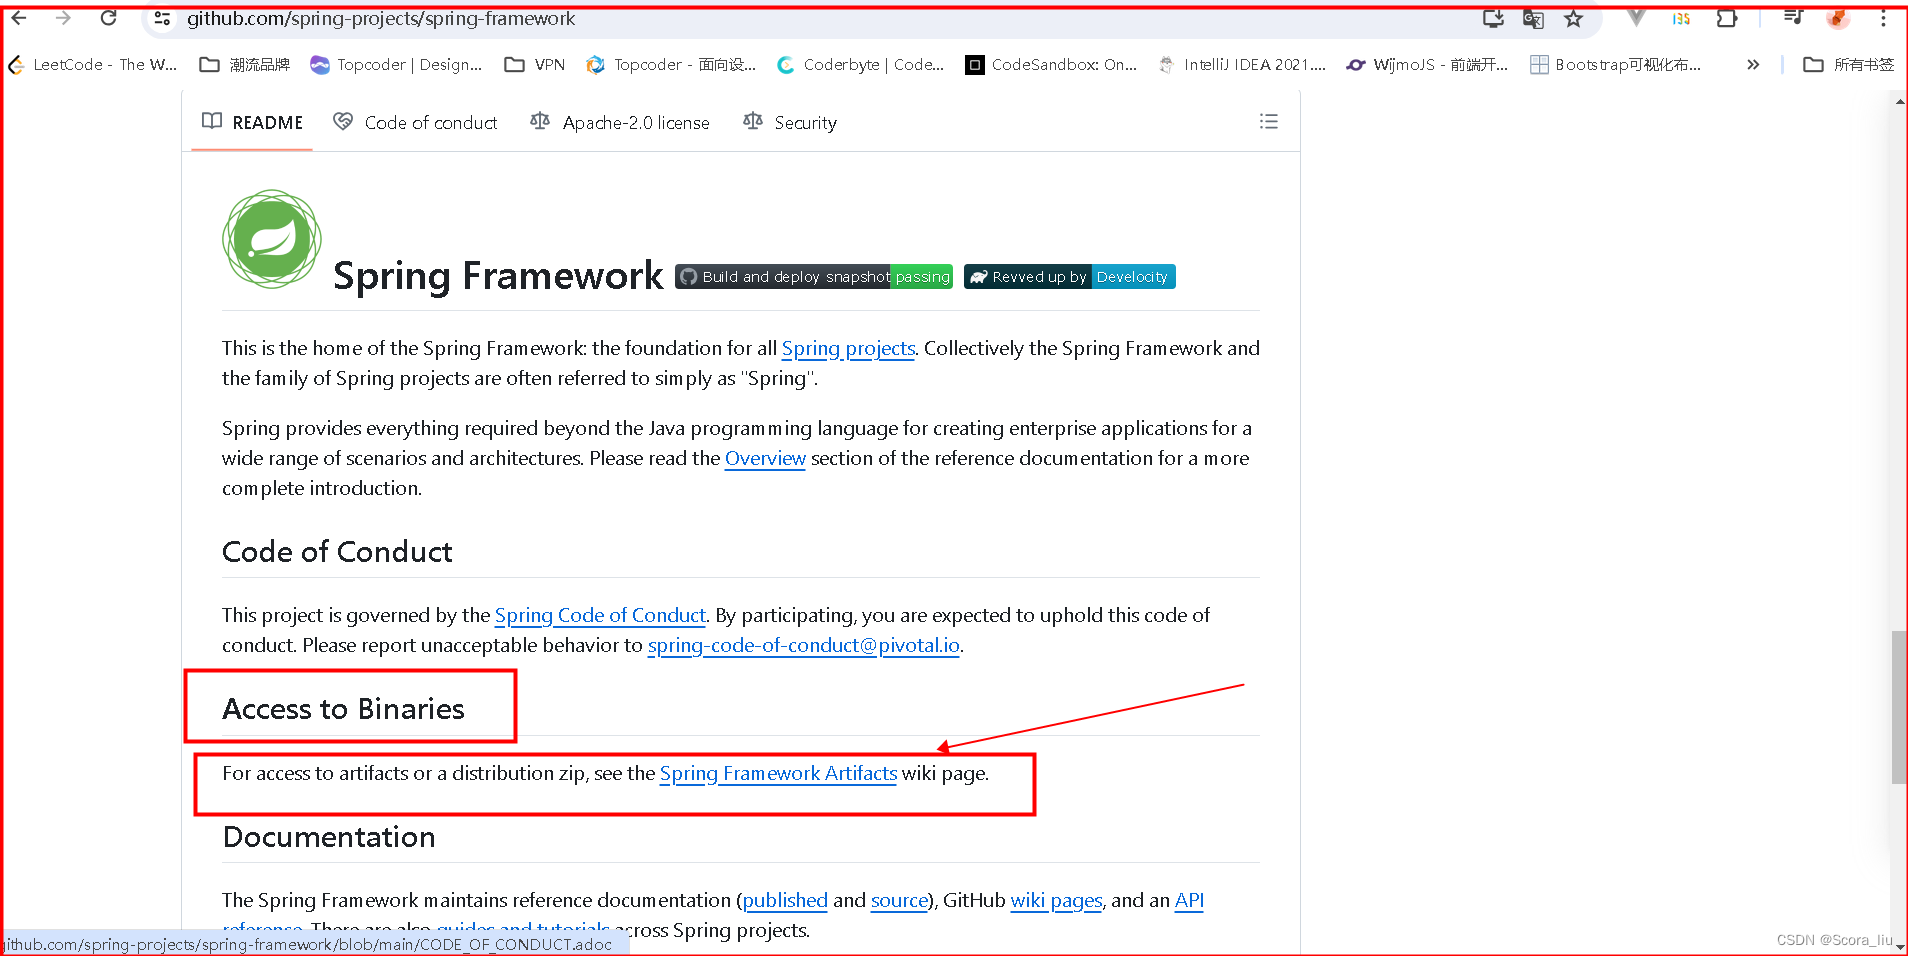Follow the Spring projects link
The height and width of the screenshot is (956, 1908).
tap(848, 348)
